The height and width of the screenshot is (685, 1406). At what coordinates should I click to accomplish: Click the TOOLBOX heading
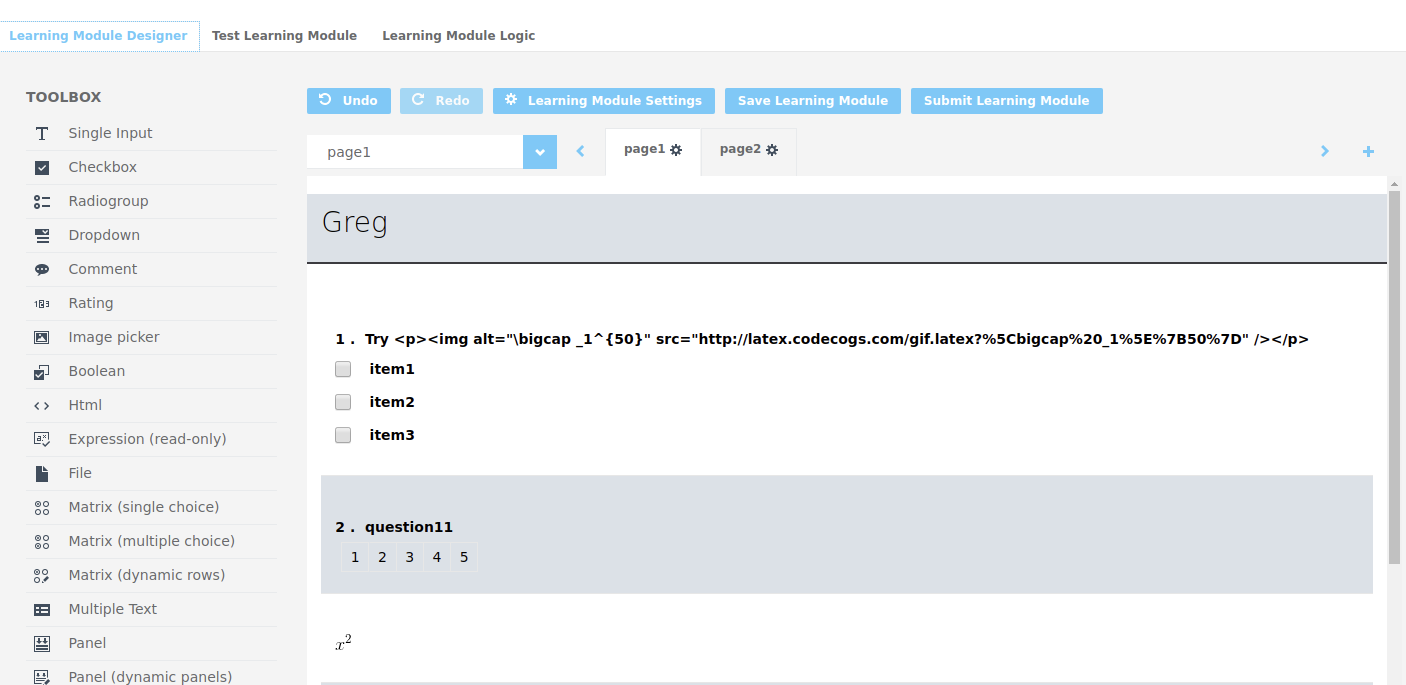(64, 97)
